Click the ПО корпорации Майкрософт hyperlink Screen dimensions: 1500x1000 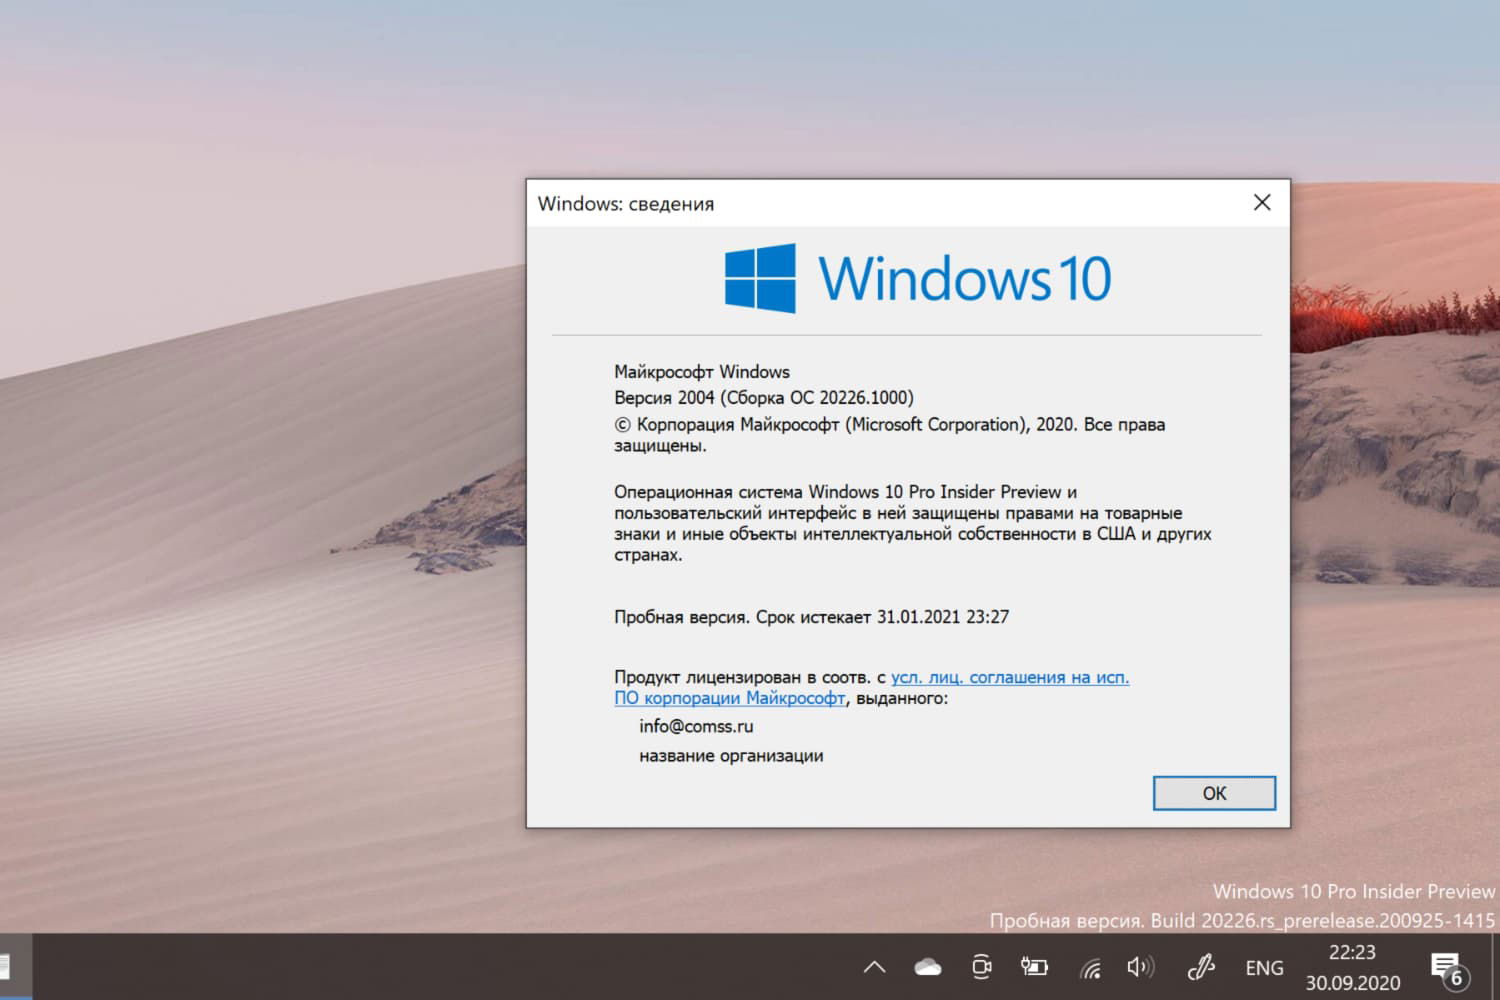click(x=729, y=698)
